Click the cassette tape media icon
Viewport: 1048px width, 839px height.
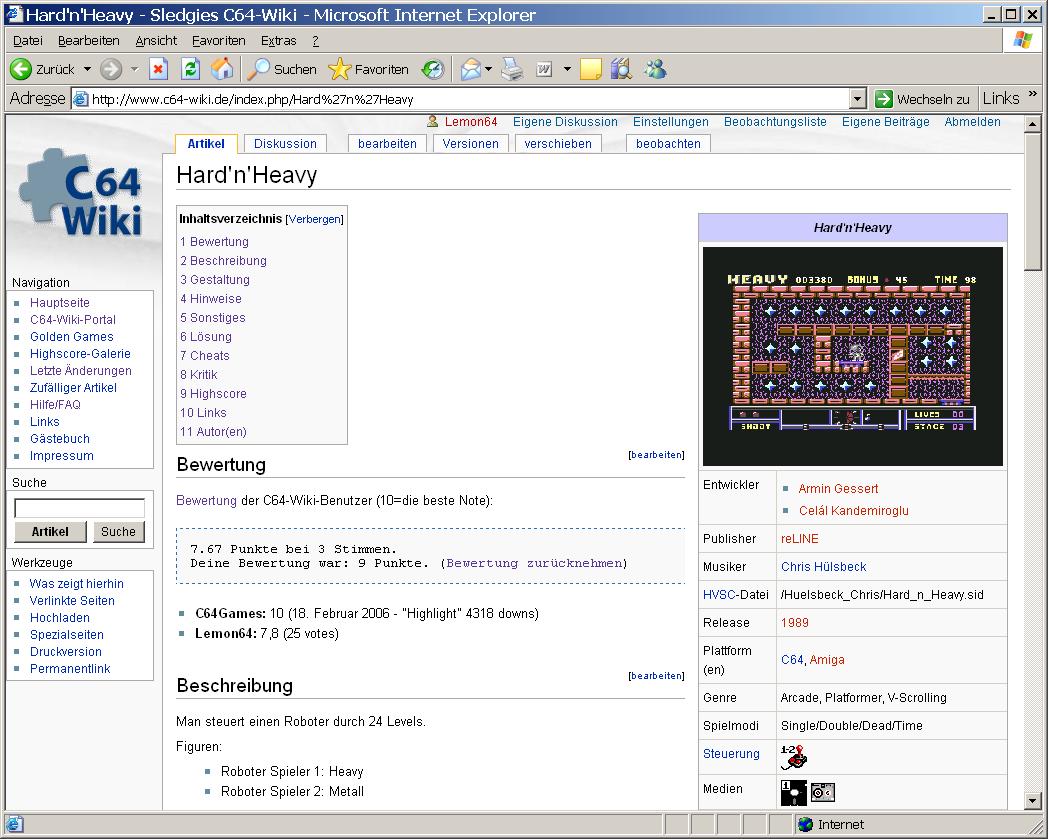click(822, 792)
